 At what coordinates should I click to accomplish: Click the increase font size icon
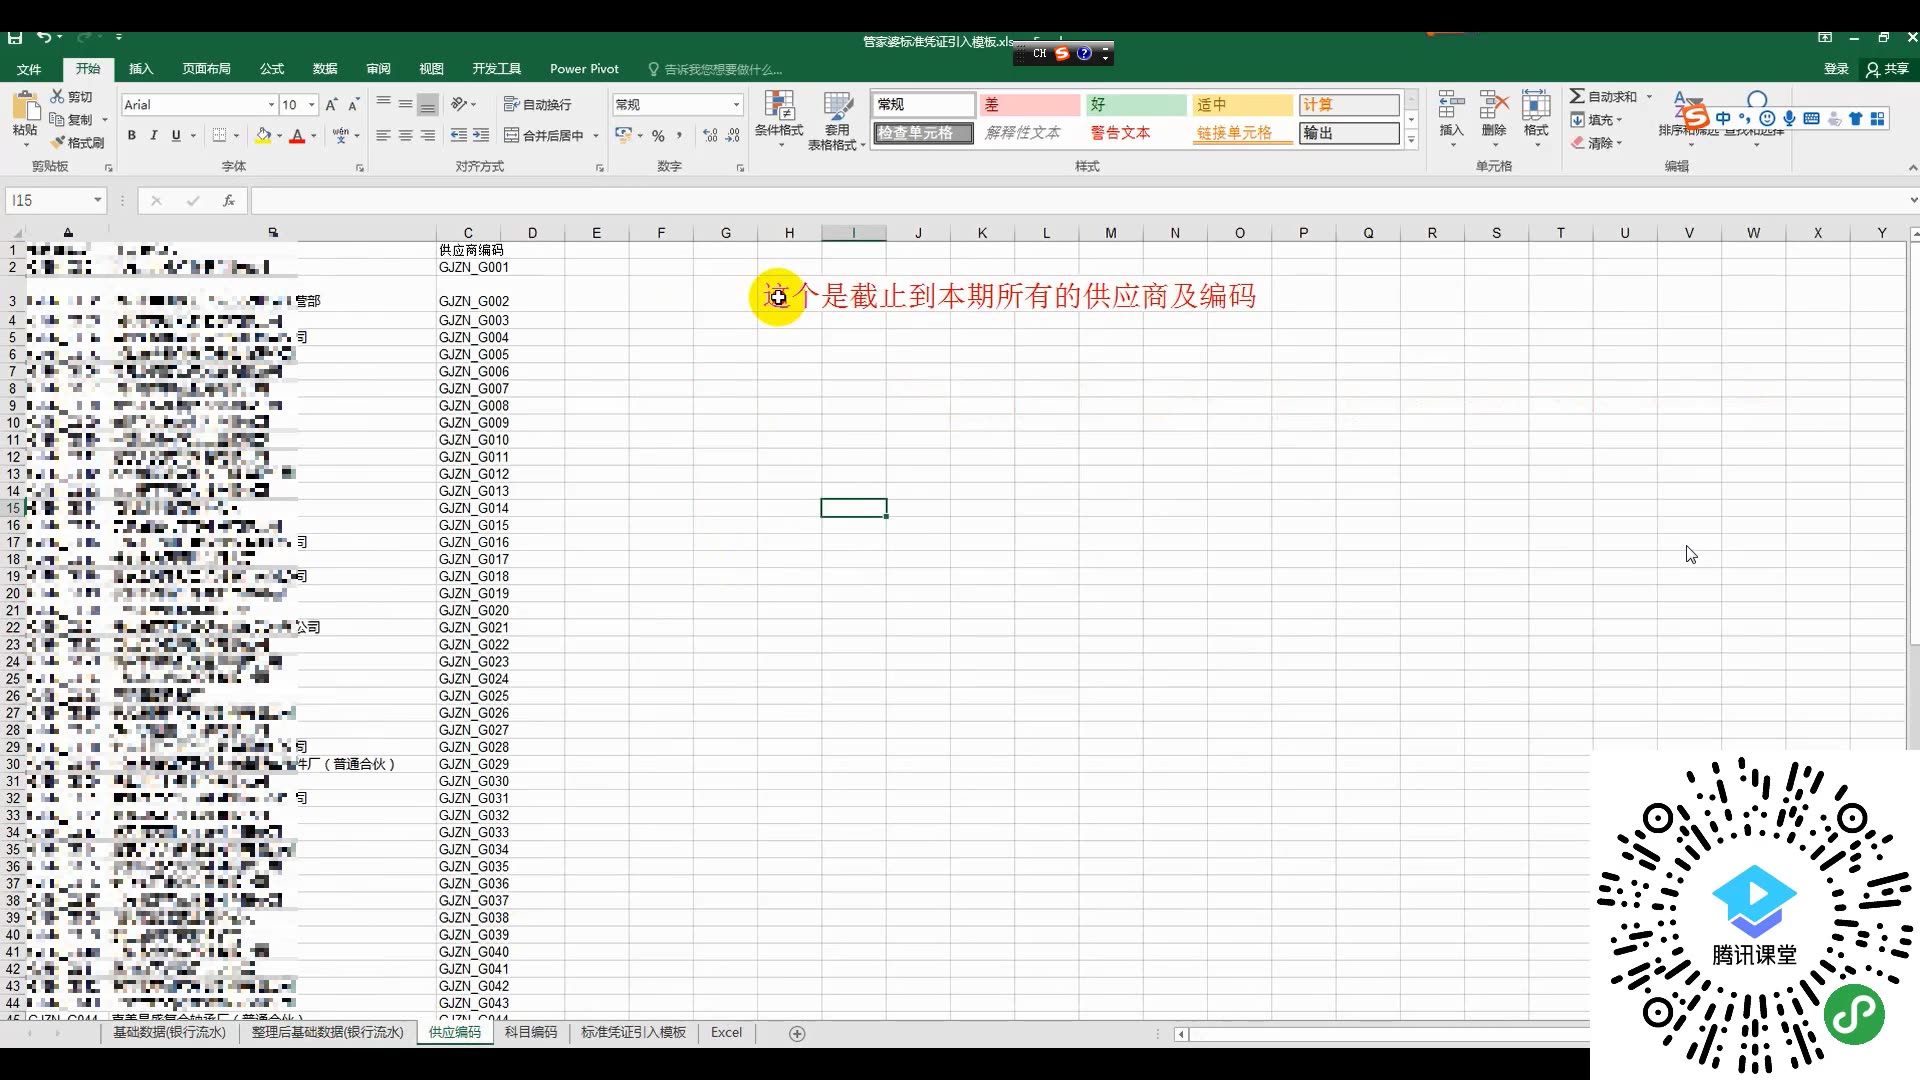tap(331, 104)
